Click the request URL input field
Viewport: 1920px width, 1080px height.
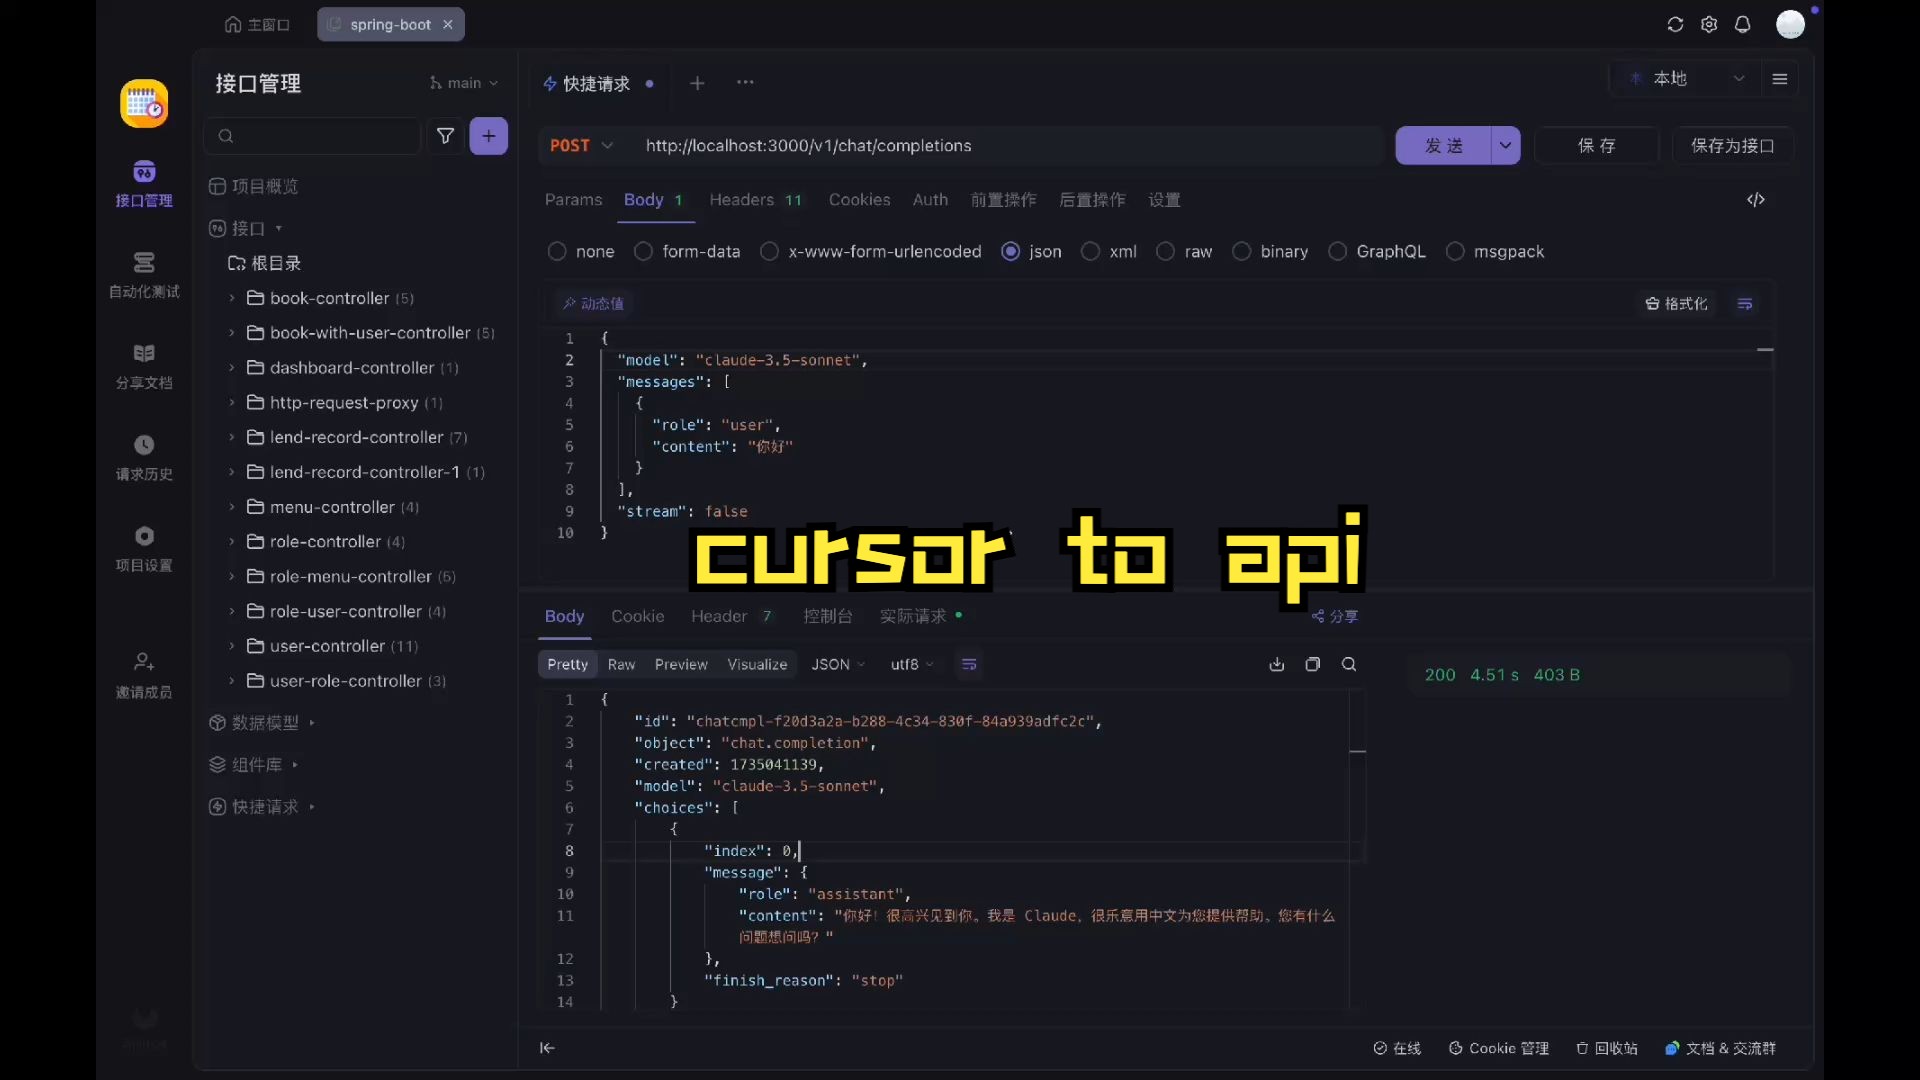(x=1000, y=146)
